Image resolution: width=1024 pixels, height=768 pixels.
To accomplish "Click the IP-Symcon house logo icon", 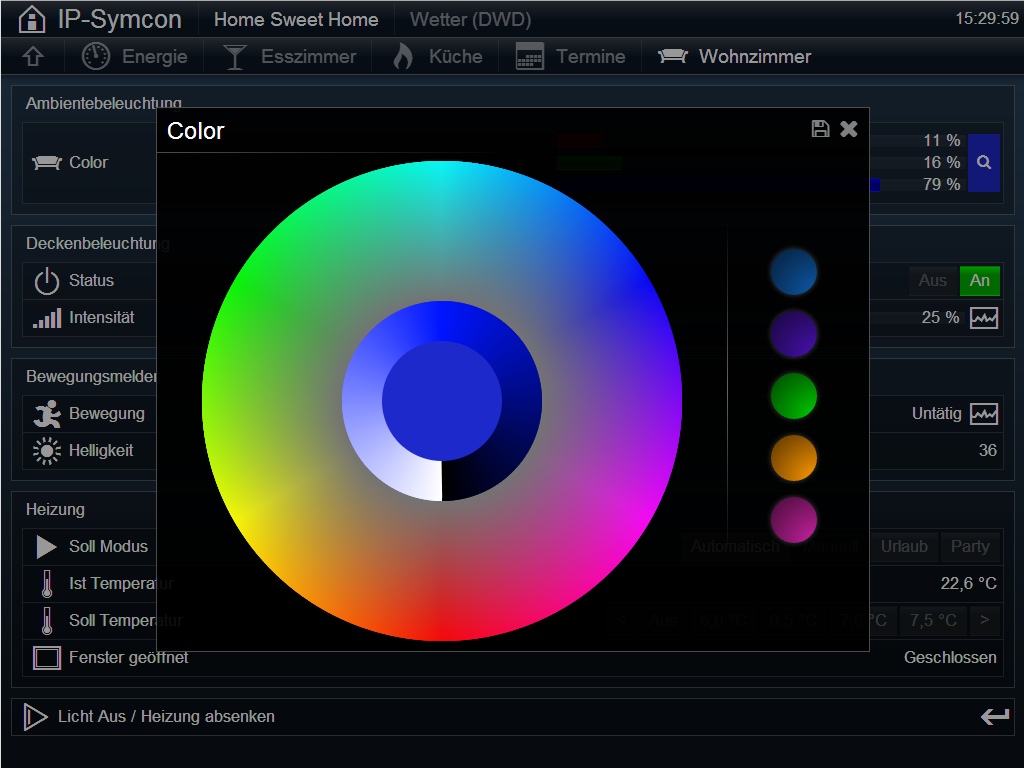I will click(x=32, y=19).
